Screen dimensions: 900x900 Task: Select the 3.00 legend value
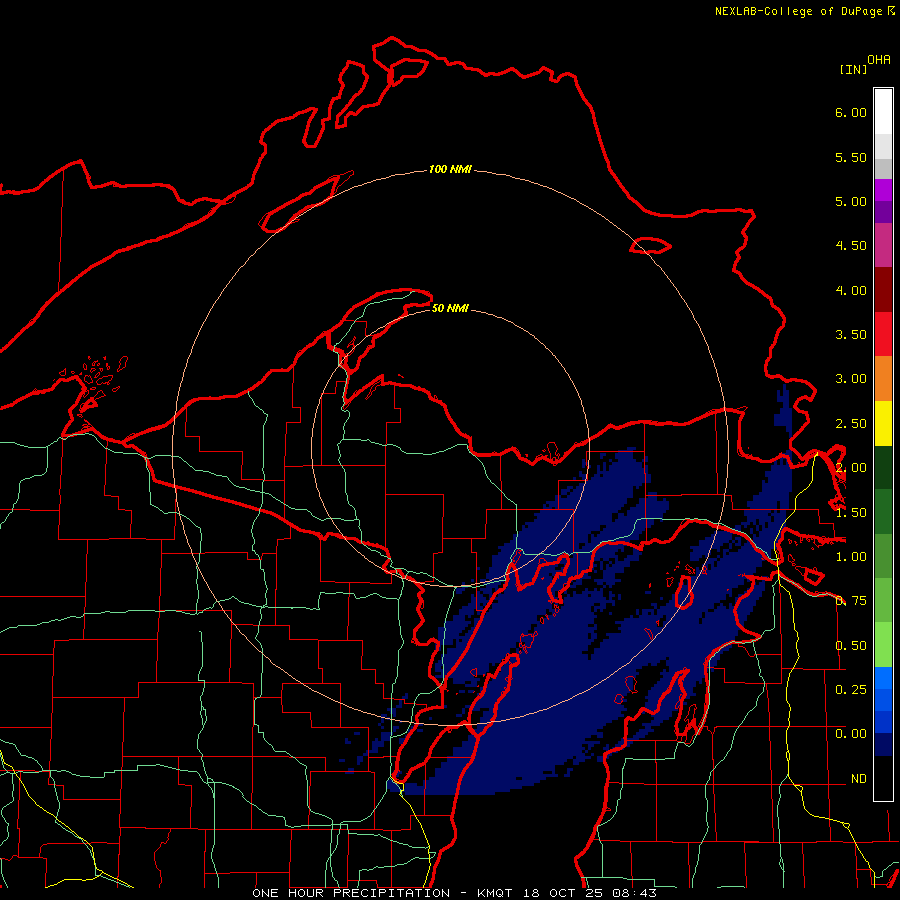[851, 379]
